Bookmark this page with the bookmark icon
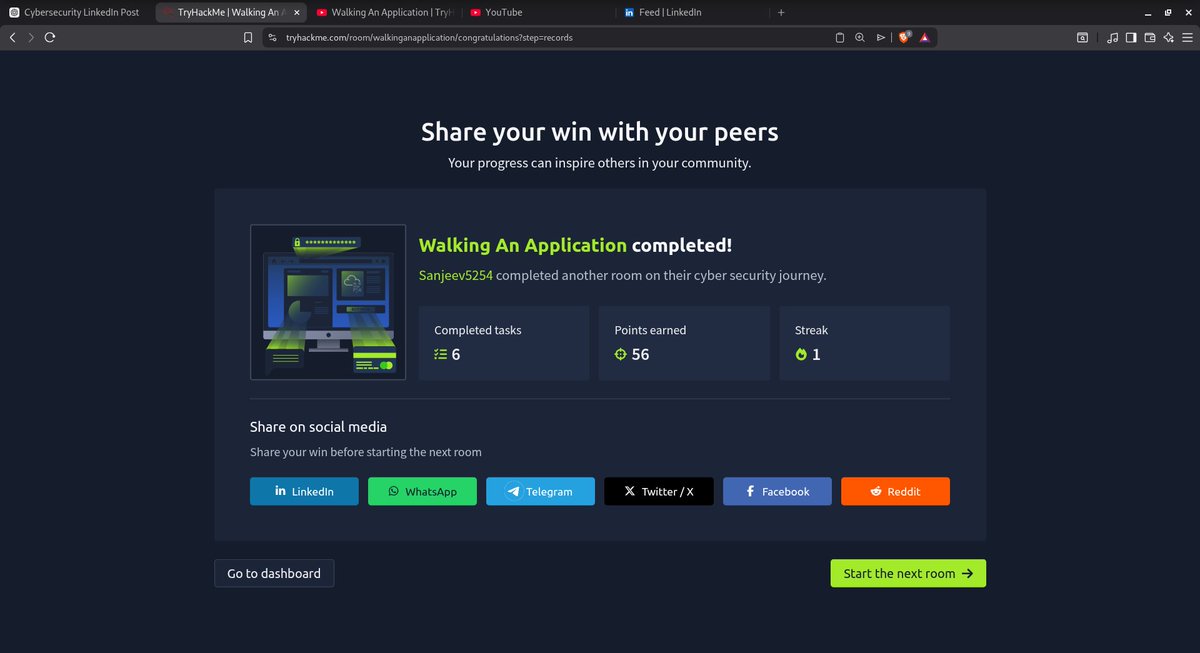The height and width of the screenshot is (653, 1200). pos(248,37)
